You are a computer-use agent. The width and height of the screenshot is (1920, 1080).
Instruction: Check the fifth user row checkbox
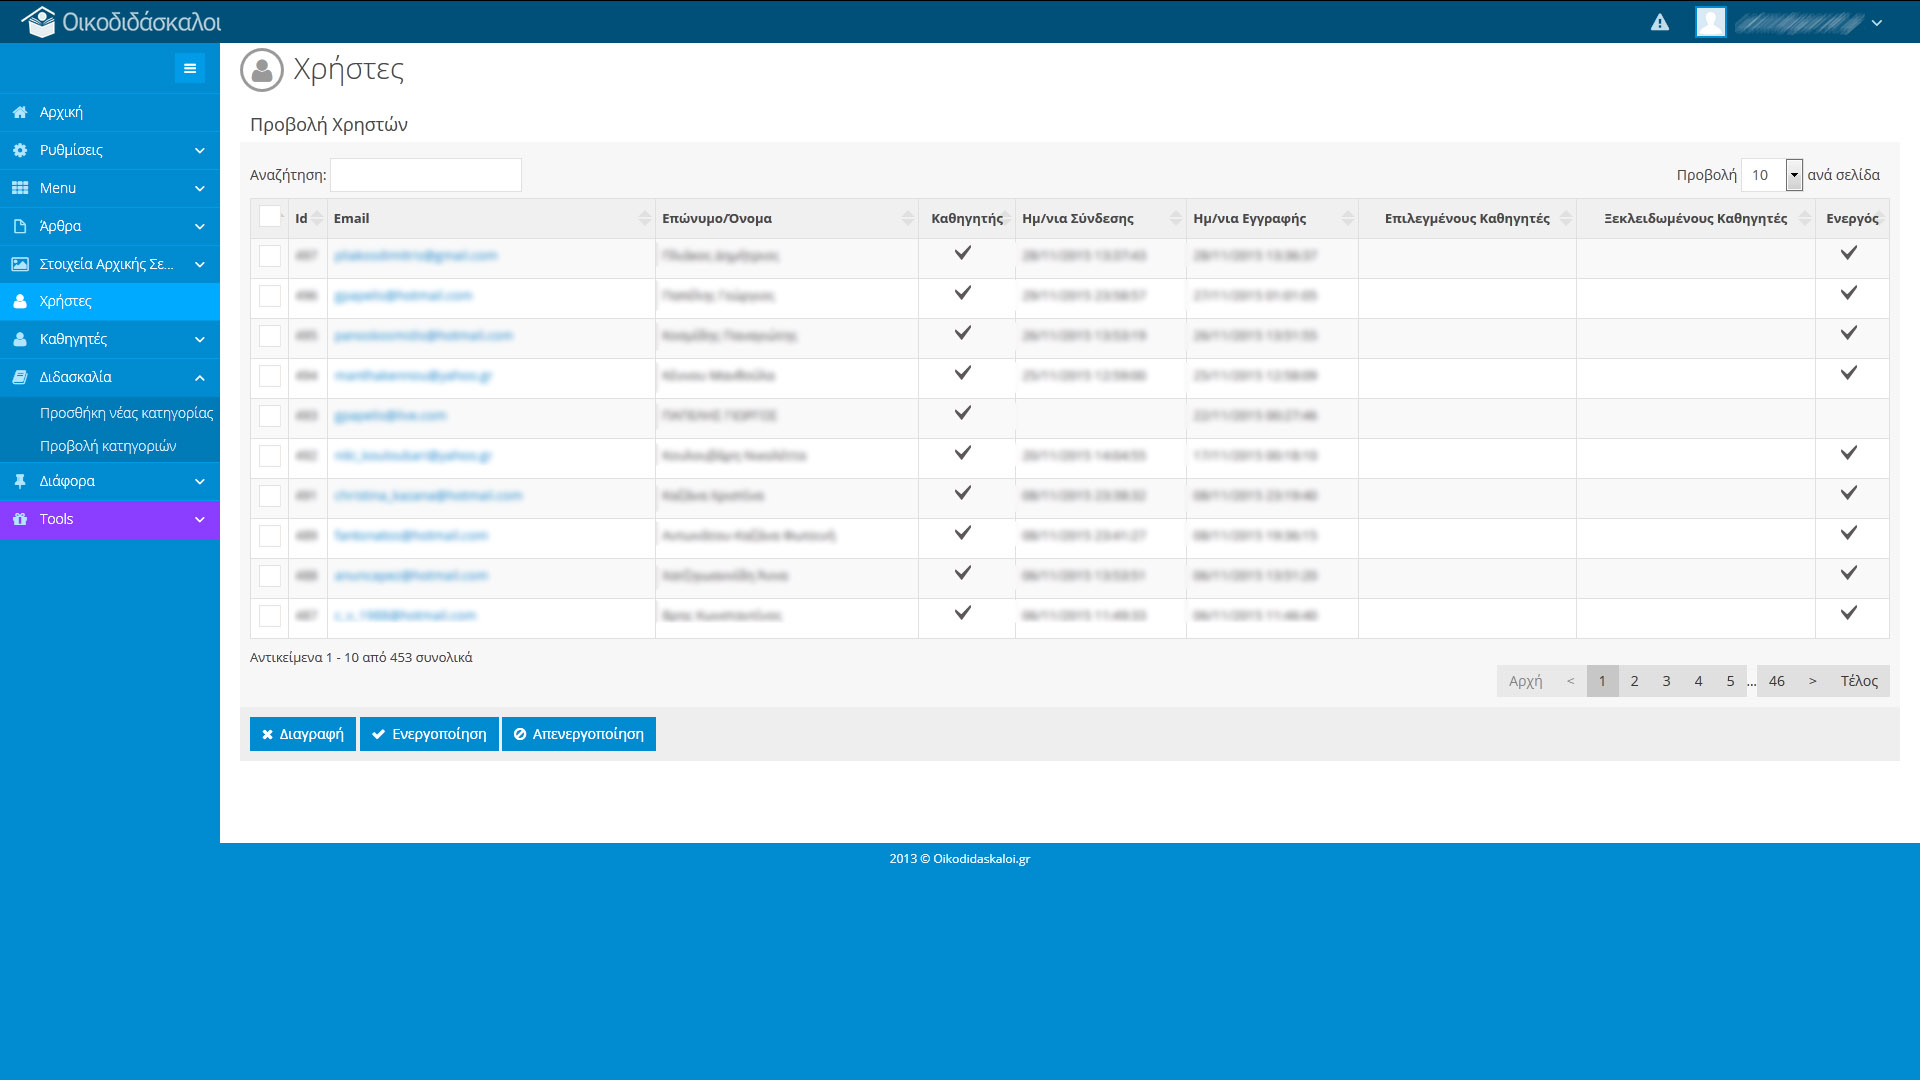pos(270,416)
